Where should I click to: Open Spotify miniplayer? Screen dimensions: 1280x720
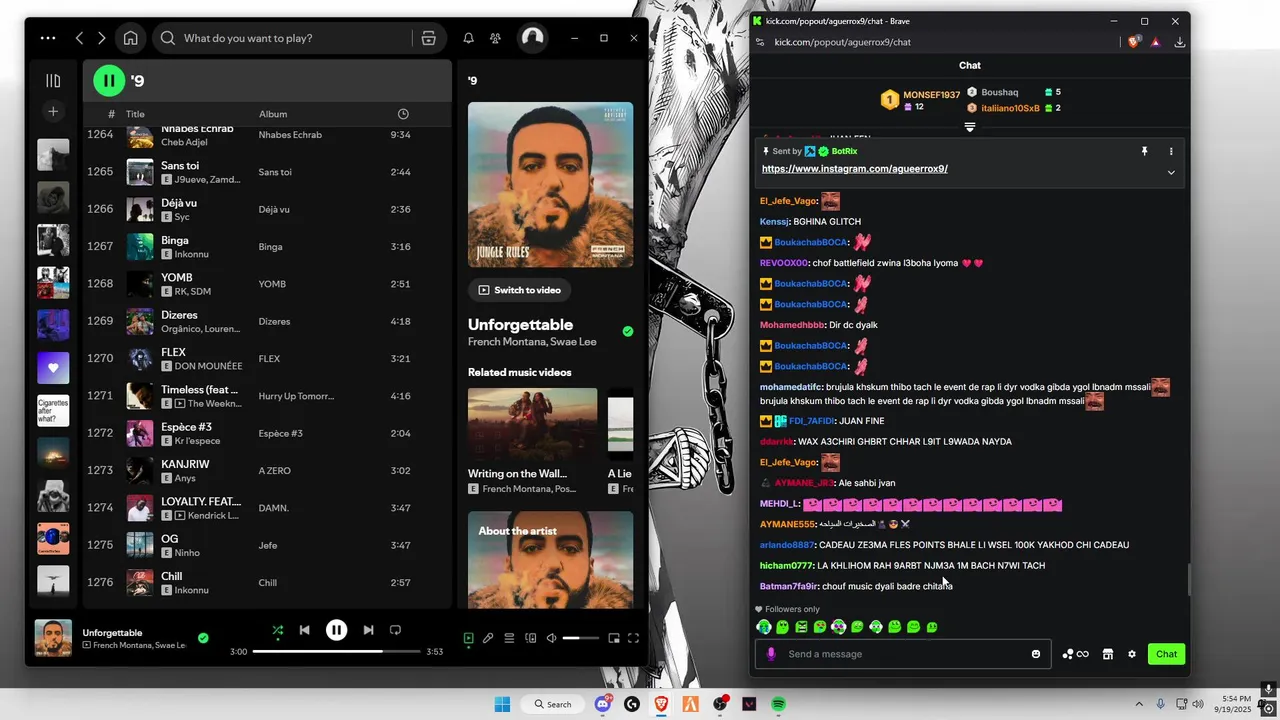tap(614, 638)
